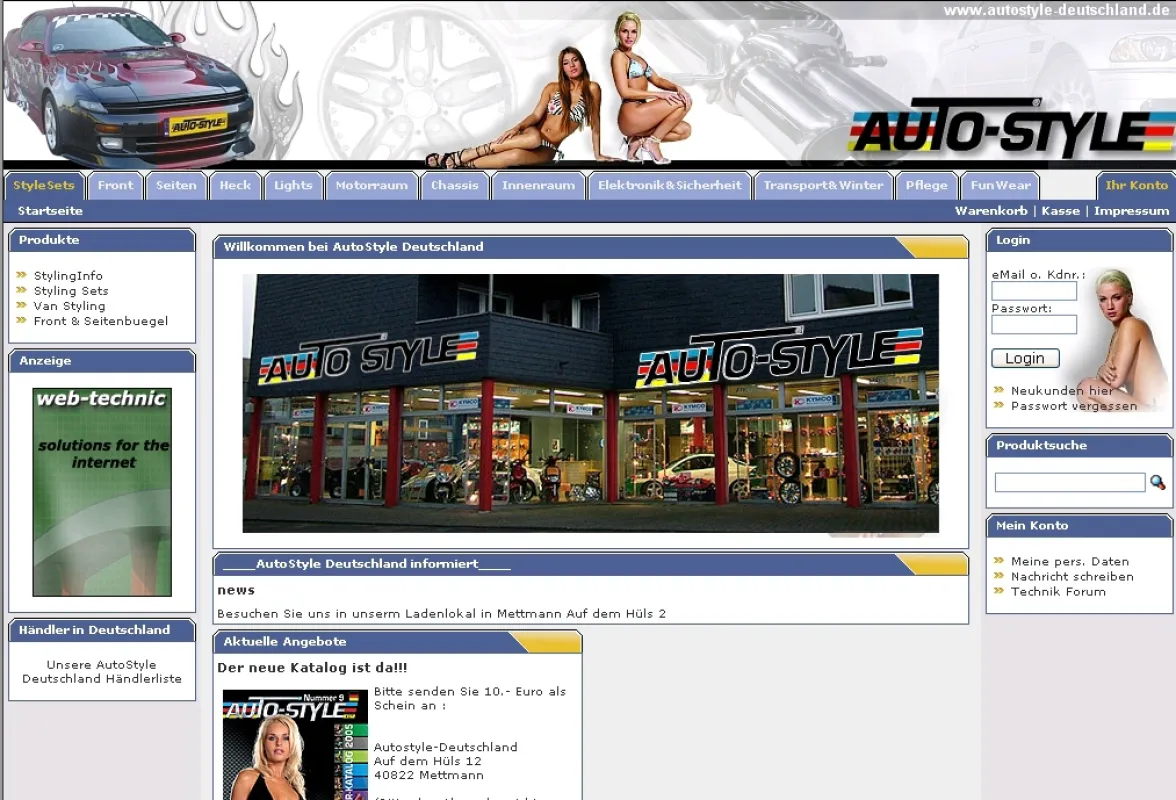
Task: Click the www.autostyle-deutschland.de header text
Action: [1057, 10]
